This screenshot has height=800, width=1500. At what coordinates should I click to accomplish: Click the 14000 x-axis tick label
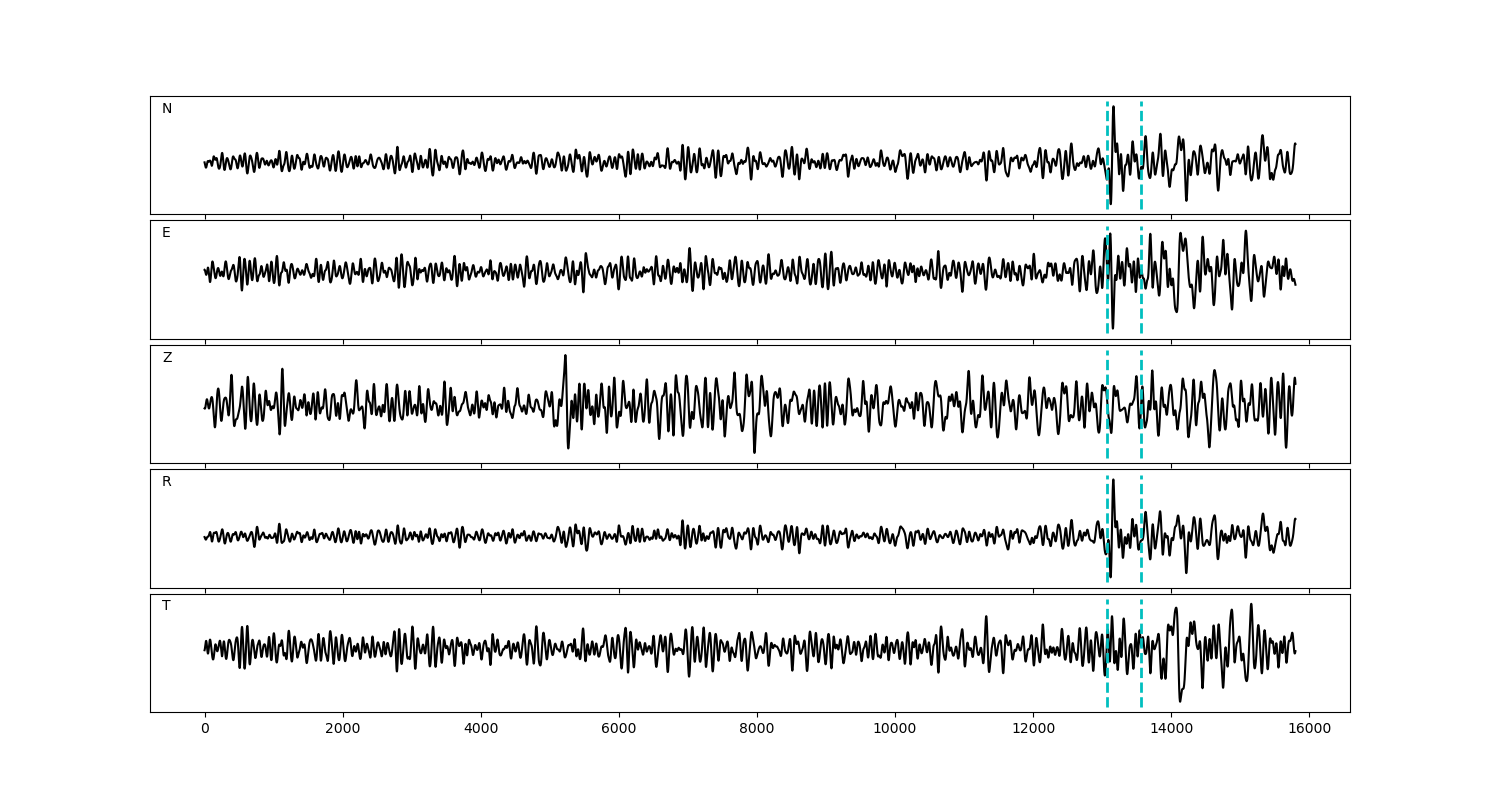coord(1171,730)
